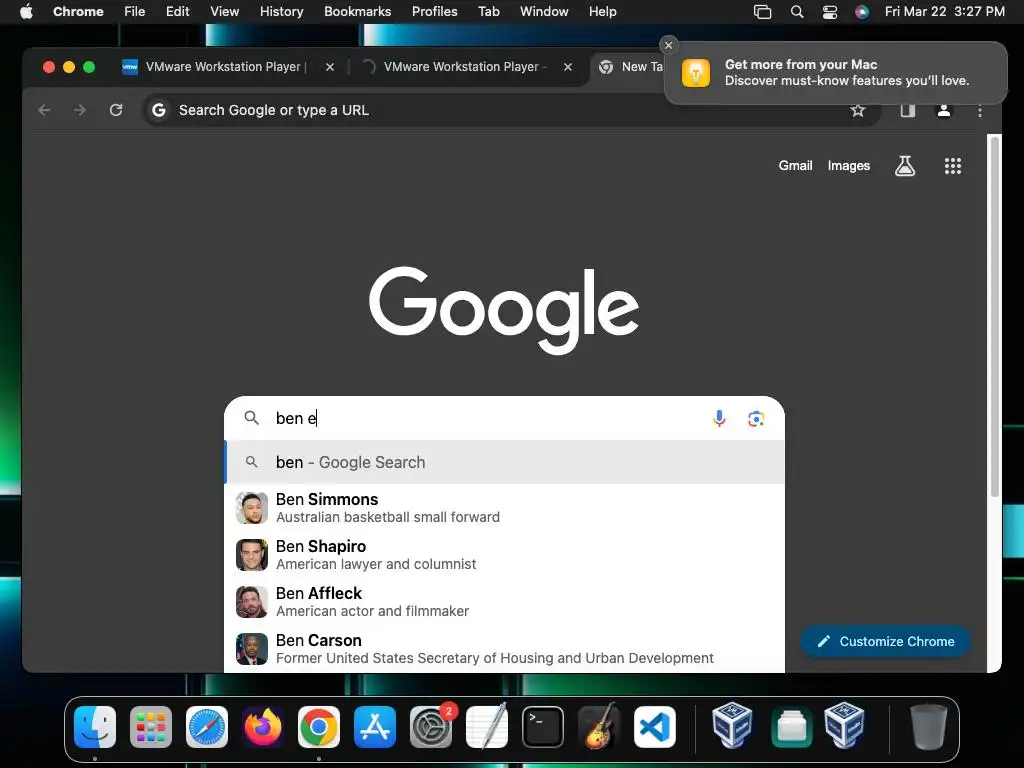Dismiss the Get more from your Mac notification
The image size is (1024, 768).
[668, 45]
